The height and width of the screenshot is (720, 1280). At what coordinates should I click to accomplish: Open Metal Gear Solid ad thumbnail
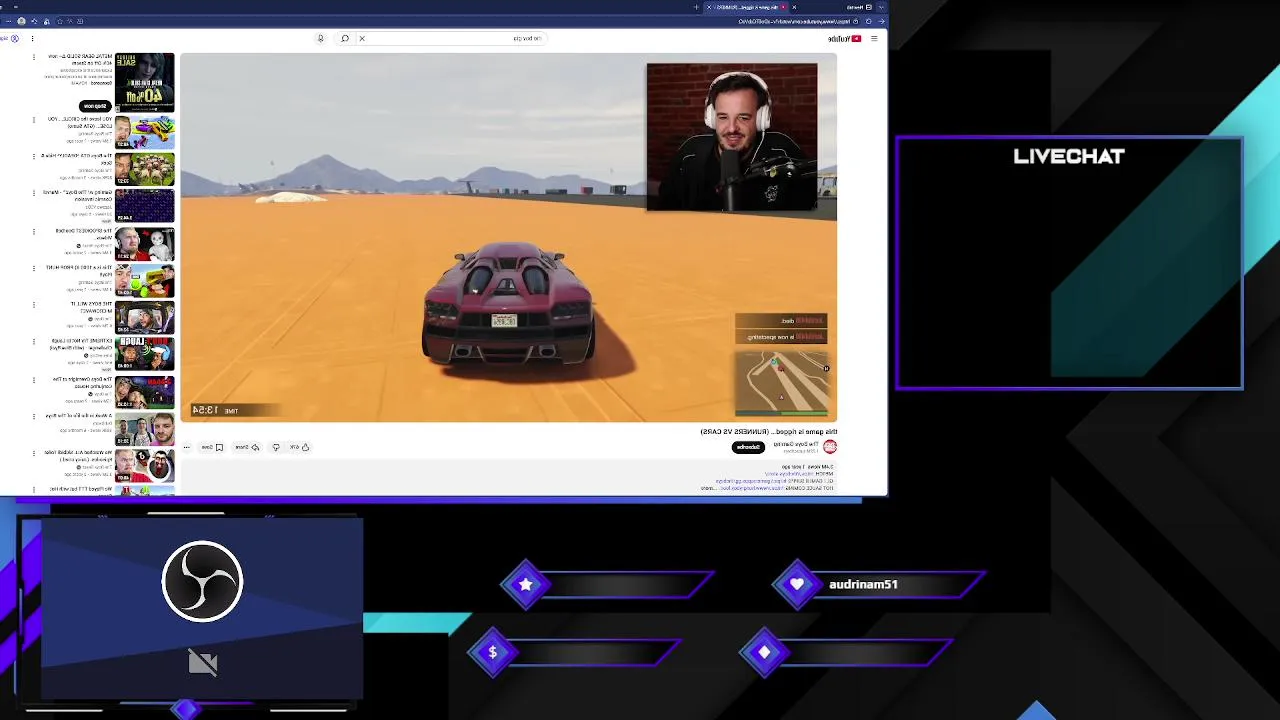pos(144,81)
